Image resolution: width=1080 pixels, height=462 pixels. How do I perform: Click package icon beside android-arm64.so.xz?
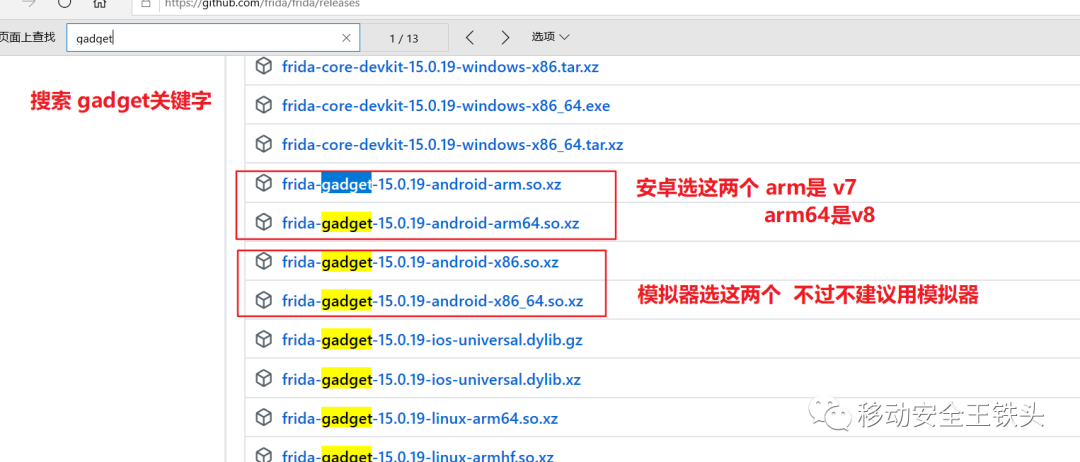pyautogui.click(x=262, y=222)
